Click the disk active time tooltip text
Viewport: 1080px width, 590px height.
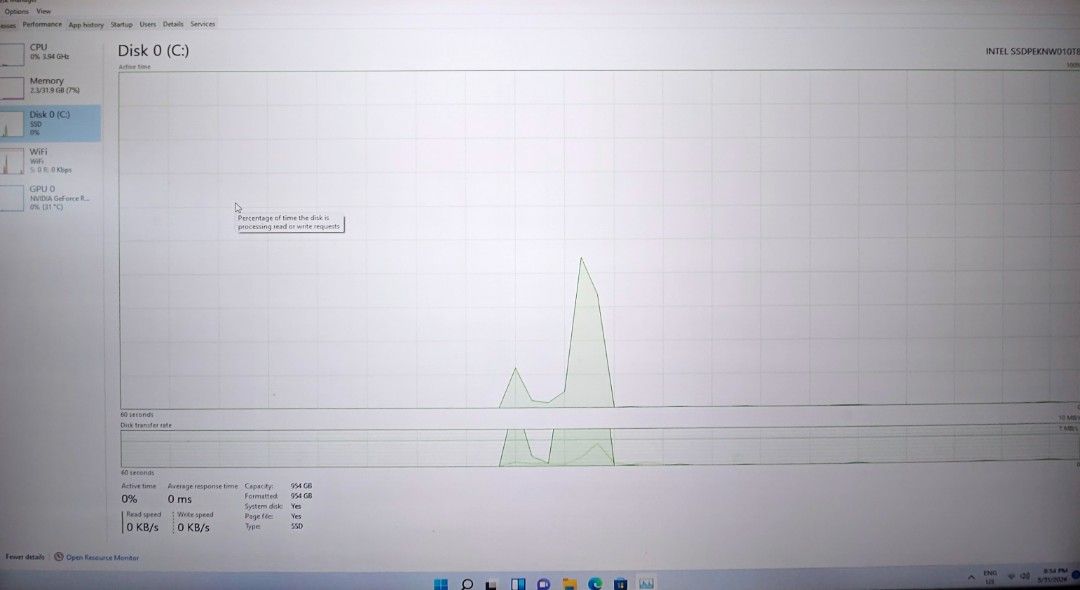pyautogui.click(x=289, y=222)
